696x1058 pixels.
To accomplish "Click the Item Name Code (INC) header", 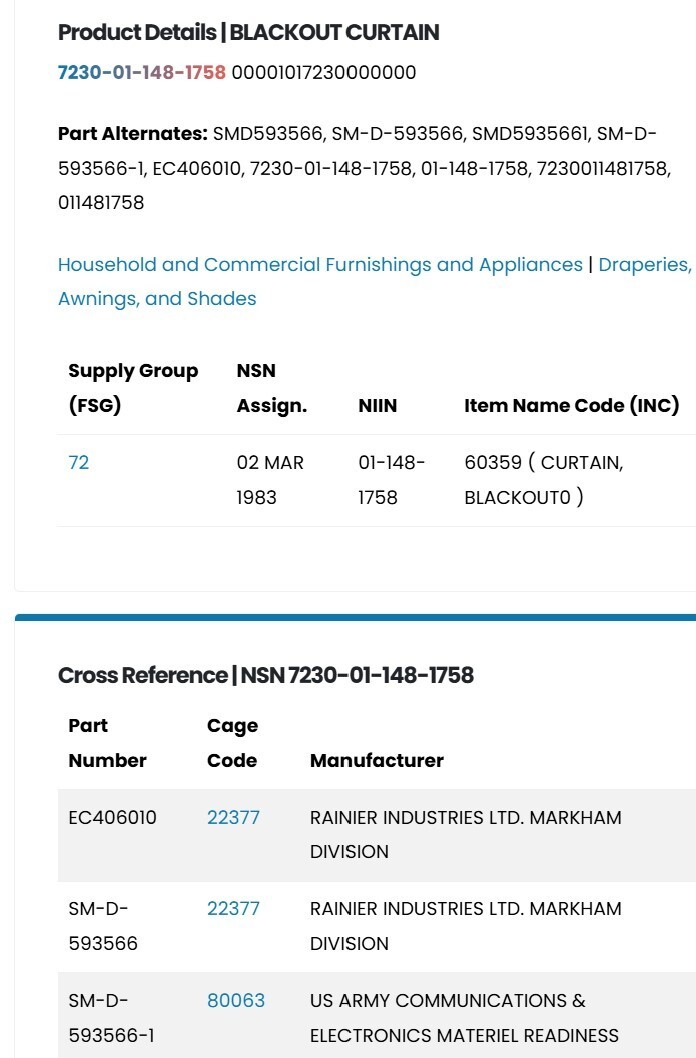I will click(x=572, y=406).
